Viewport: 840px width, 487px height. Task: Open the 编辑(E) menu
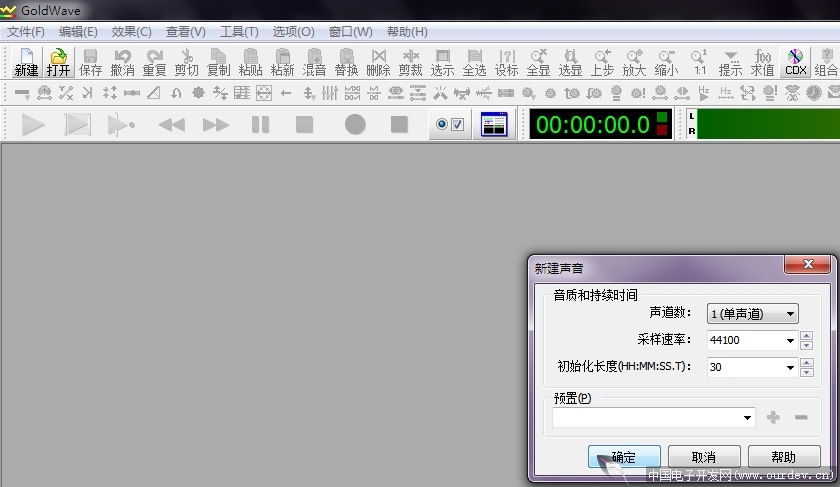78,32
